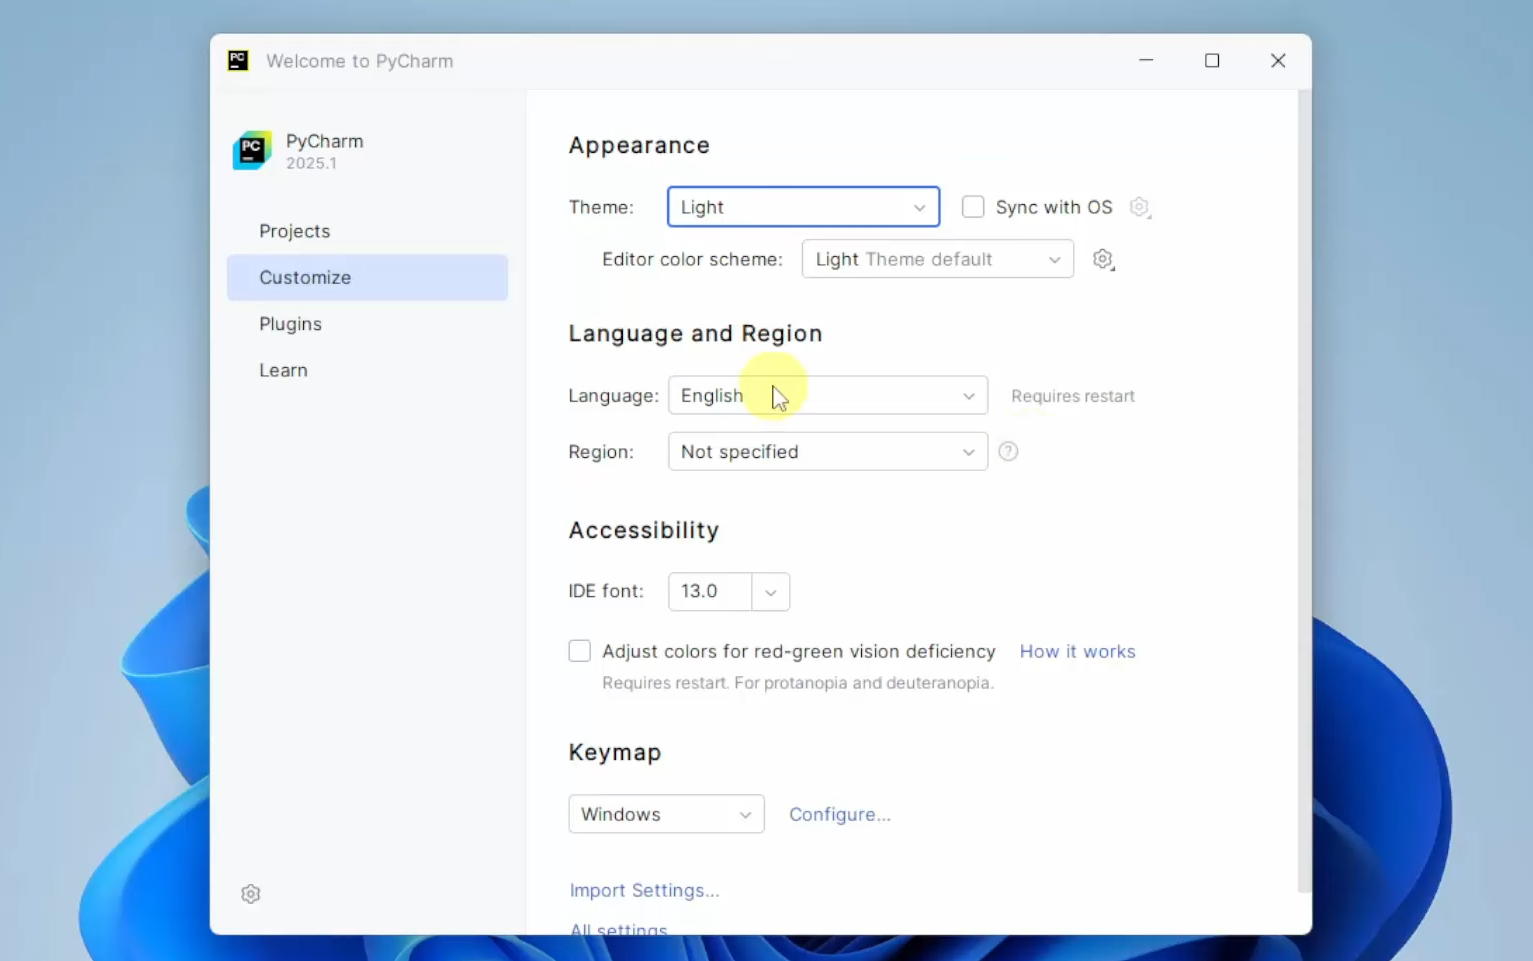Image resolution: width=1533 pixels, height=961 pixels.
Task: Open the How it works link
Action: click(x=1077, y=651)
